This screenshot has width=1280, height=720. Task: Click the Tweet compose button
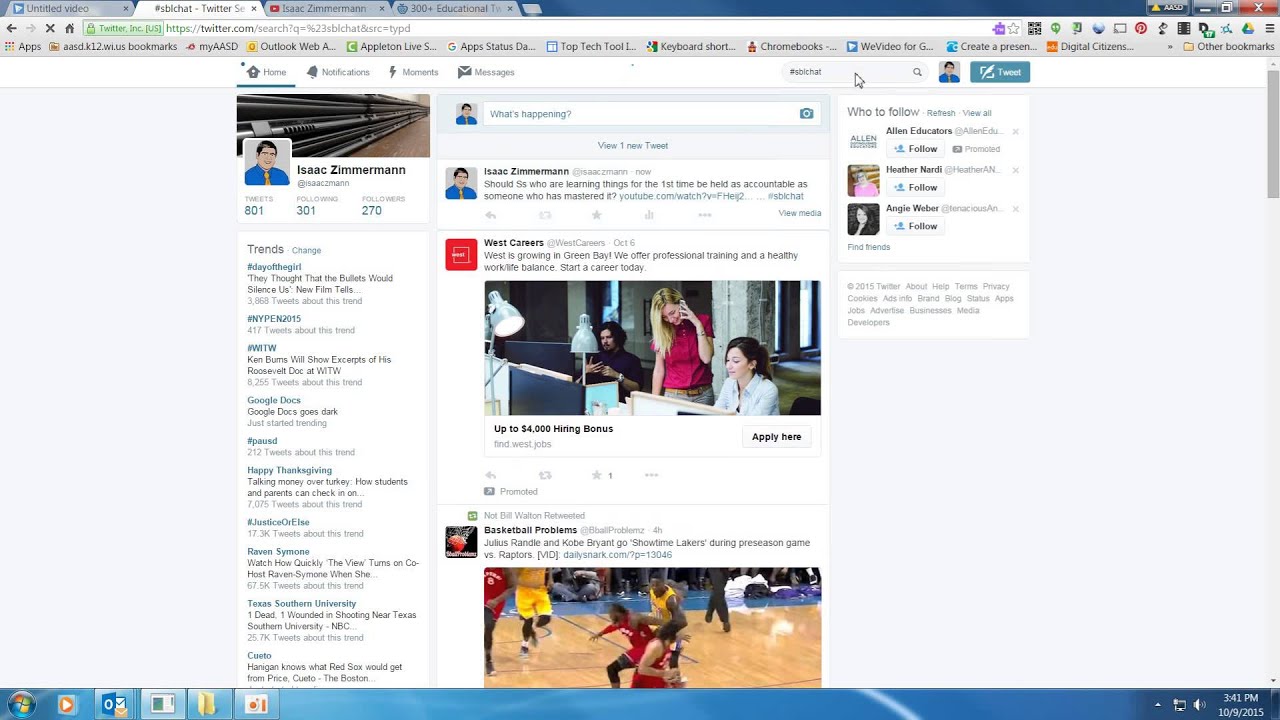[1000, 72]
